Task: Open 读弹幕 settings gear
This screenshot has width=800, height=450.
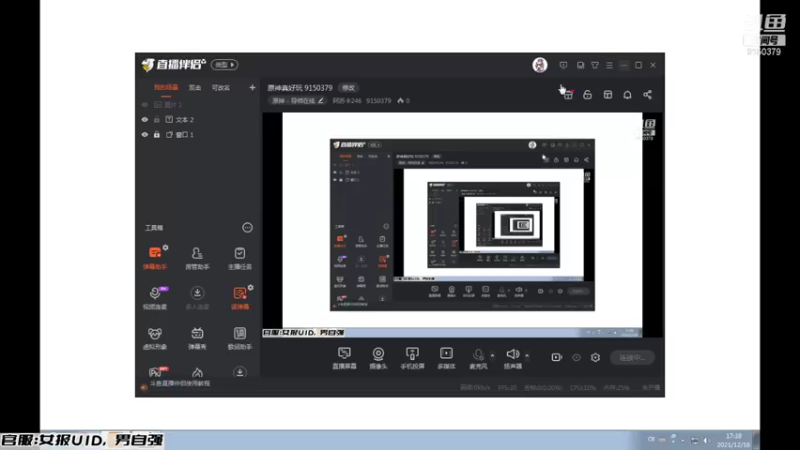Action: (x=251, y=288)
